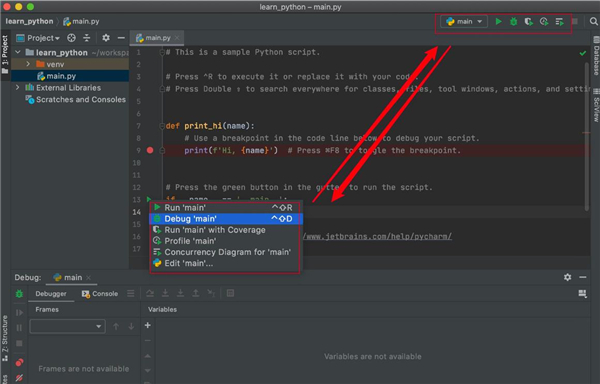Screen dimensions: 600x384
Task: Click the Profile icon in the top toolbar
Action: [544, 21]
